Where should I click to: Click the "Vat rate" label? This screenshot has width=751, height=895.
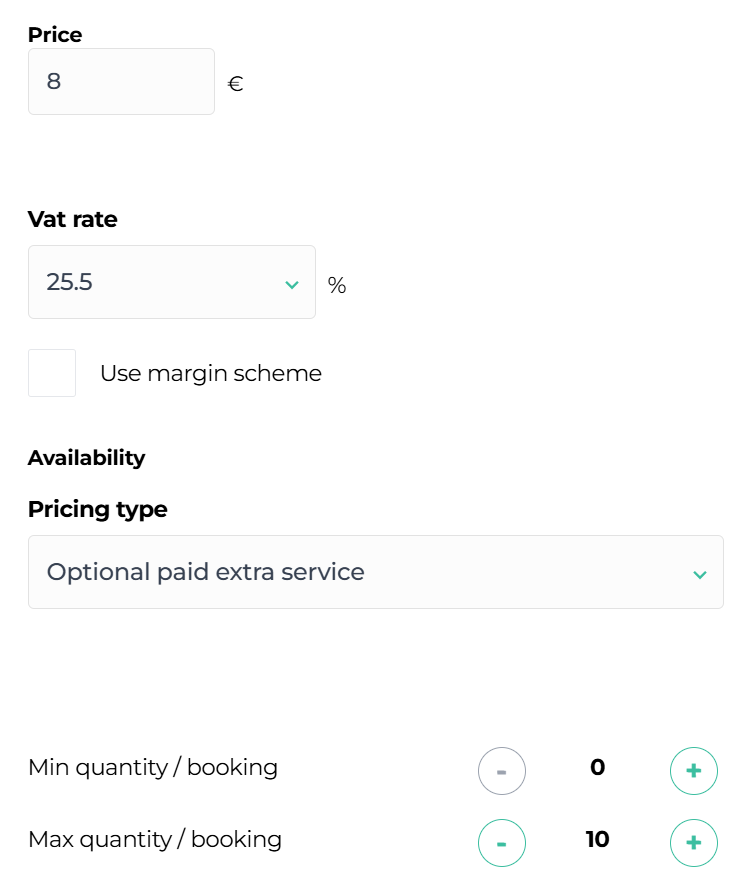(x=73, y=219)
